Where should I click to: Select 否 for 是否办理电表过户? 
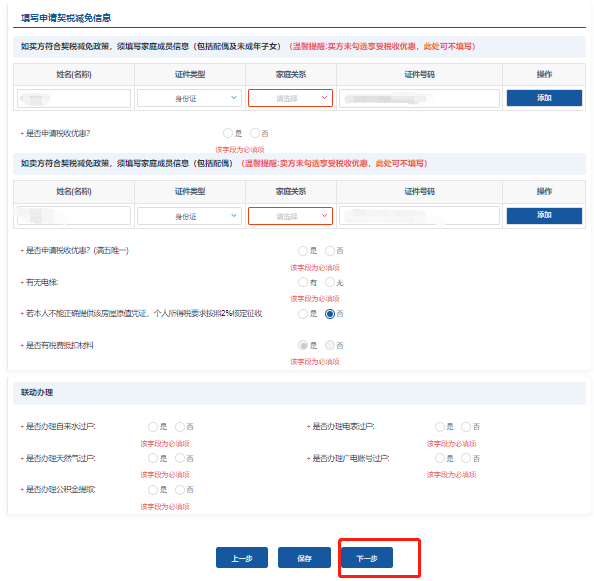point(466,427)
